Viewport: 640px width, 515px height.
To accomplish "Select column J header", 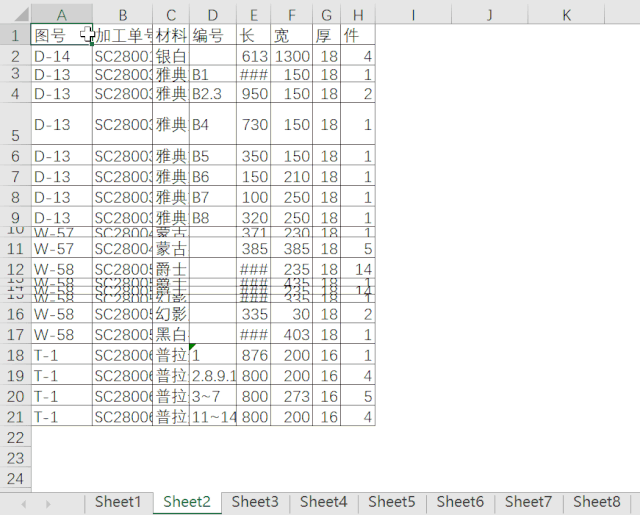I will (490, 15).
